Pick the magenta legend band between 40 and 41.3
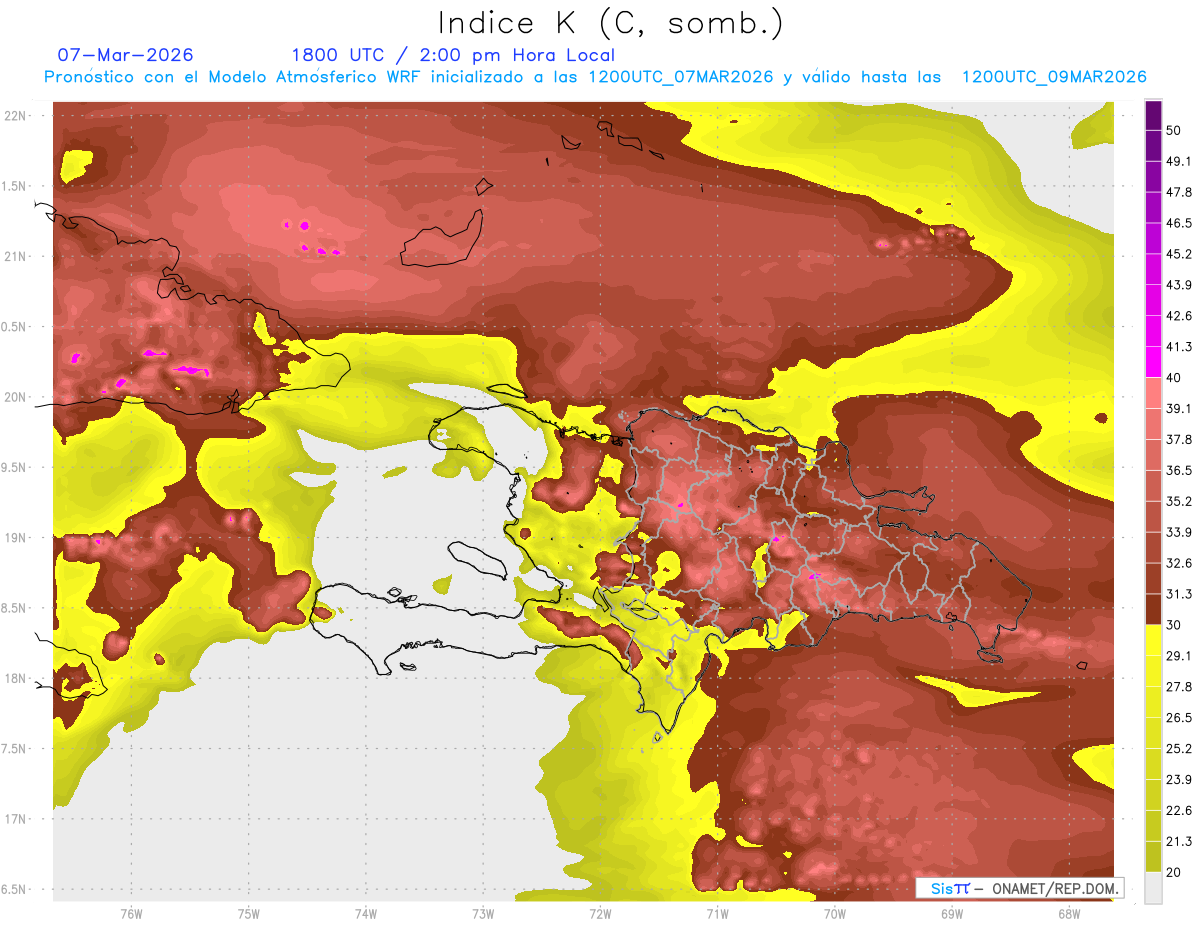The width and height of the screenshot is (1200, 927). pos(1153,362)
